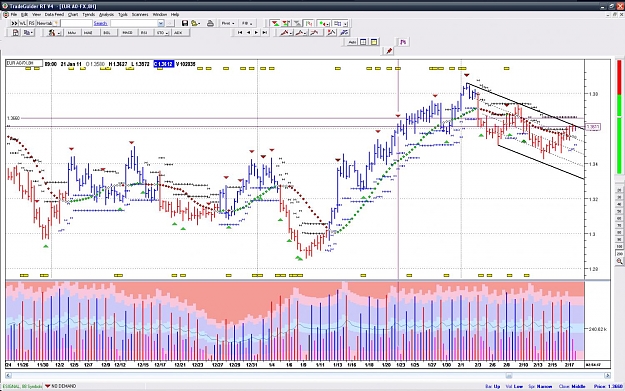The height and width of the screenshot is (391, 625).
Task: Toggle the grayed-out signals icon
Action: pos(297,23)
